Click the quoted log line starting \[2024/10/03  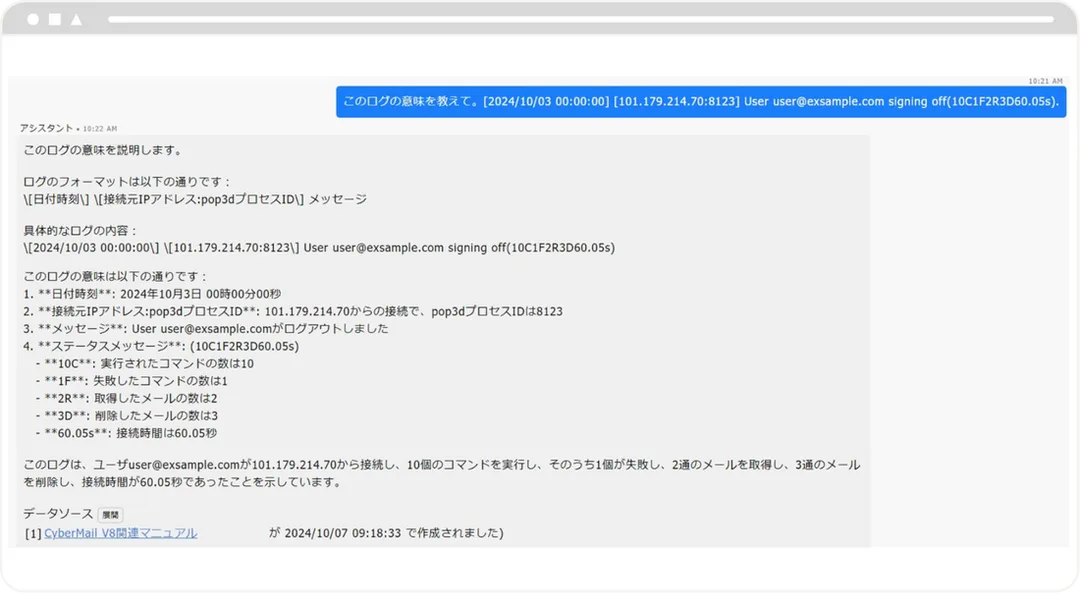click(319, 248)
